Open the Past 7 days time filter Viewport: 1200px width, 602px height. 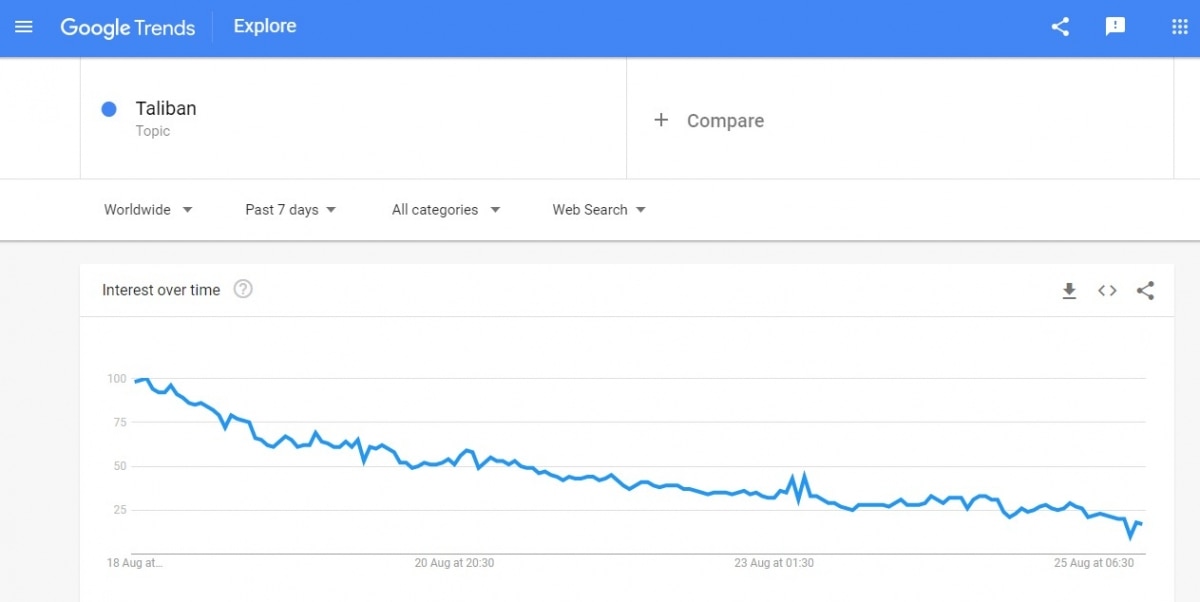click(290, 210)
